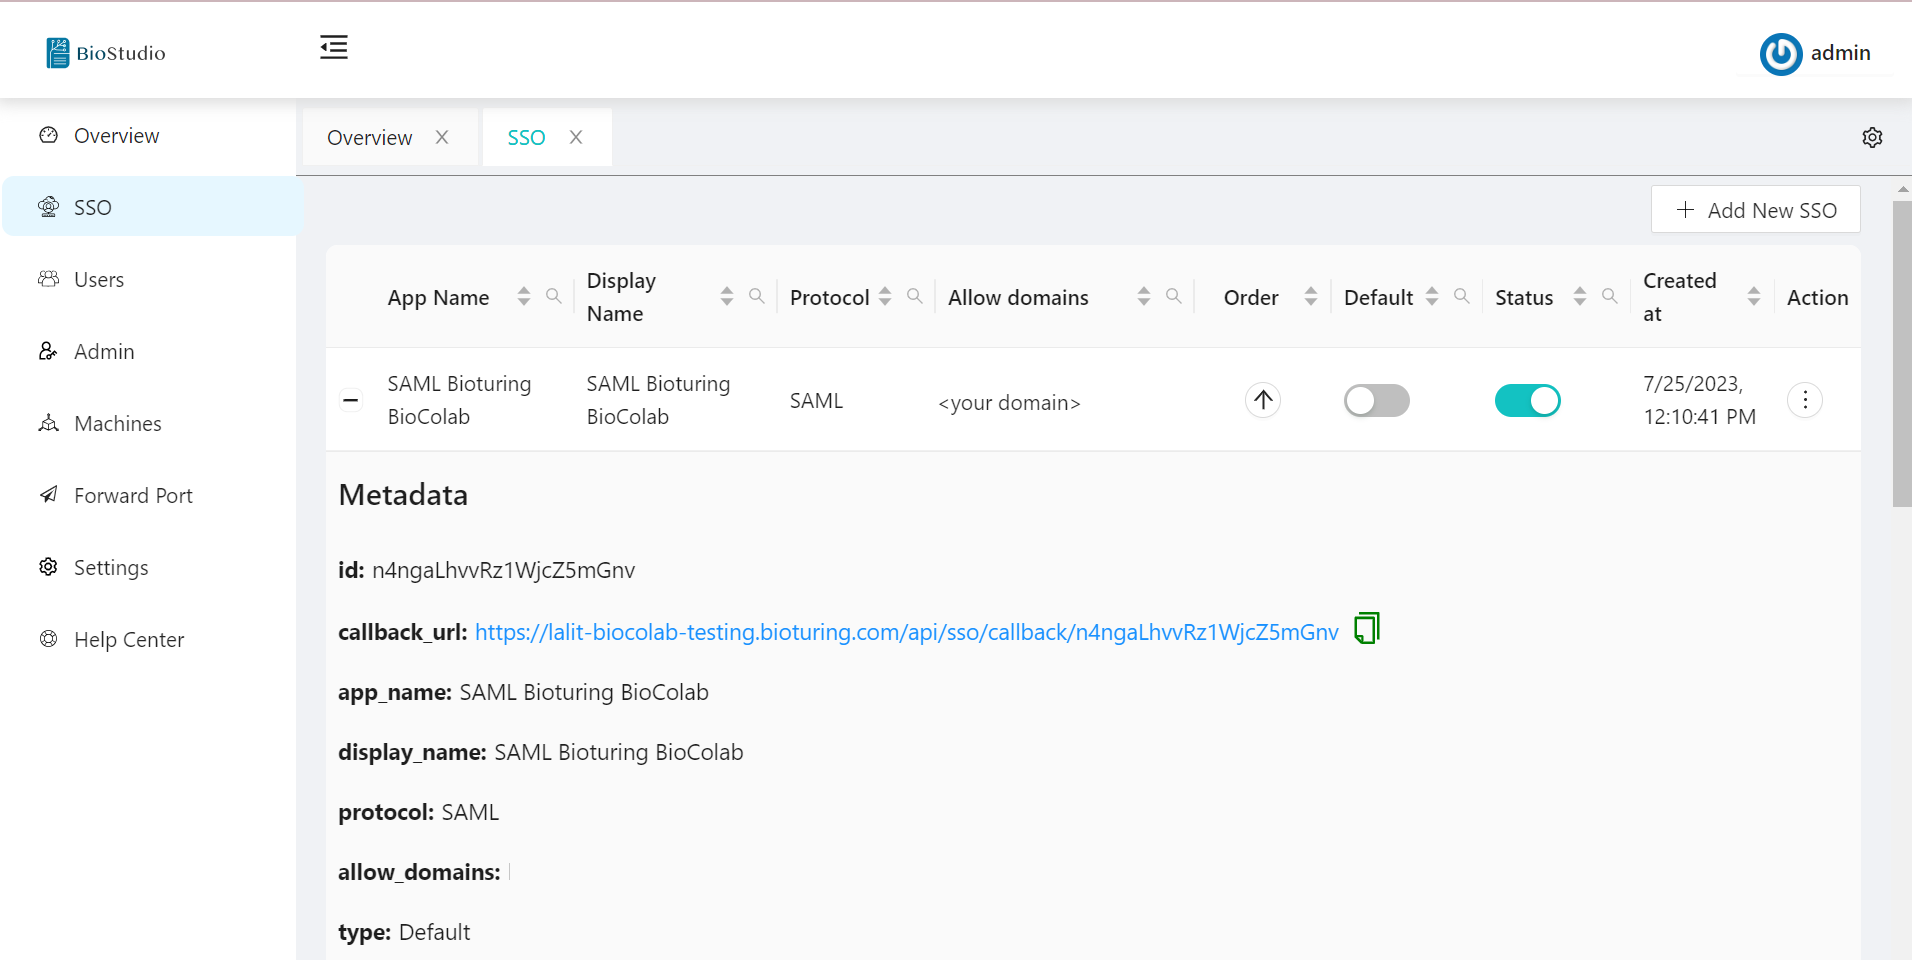
Task: Click the admin username
Action: point(1840,53)
